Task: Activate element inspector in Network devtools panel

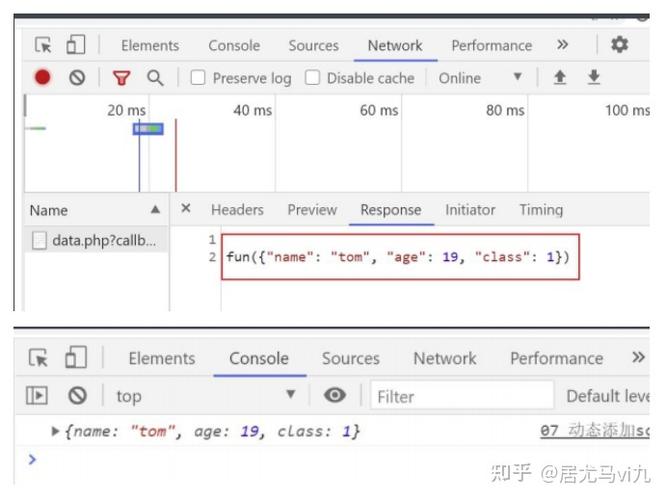Action: point(43,45)
